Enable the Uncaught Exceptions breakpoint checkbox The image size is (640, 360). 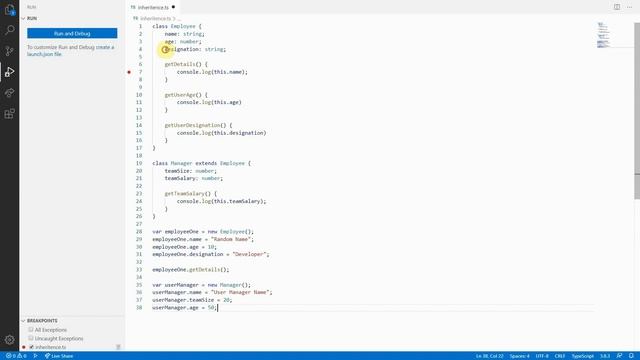(x=31, y=338)
